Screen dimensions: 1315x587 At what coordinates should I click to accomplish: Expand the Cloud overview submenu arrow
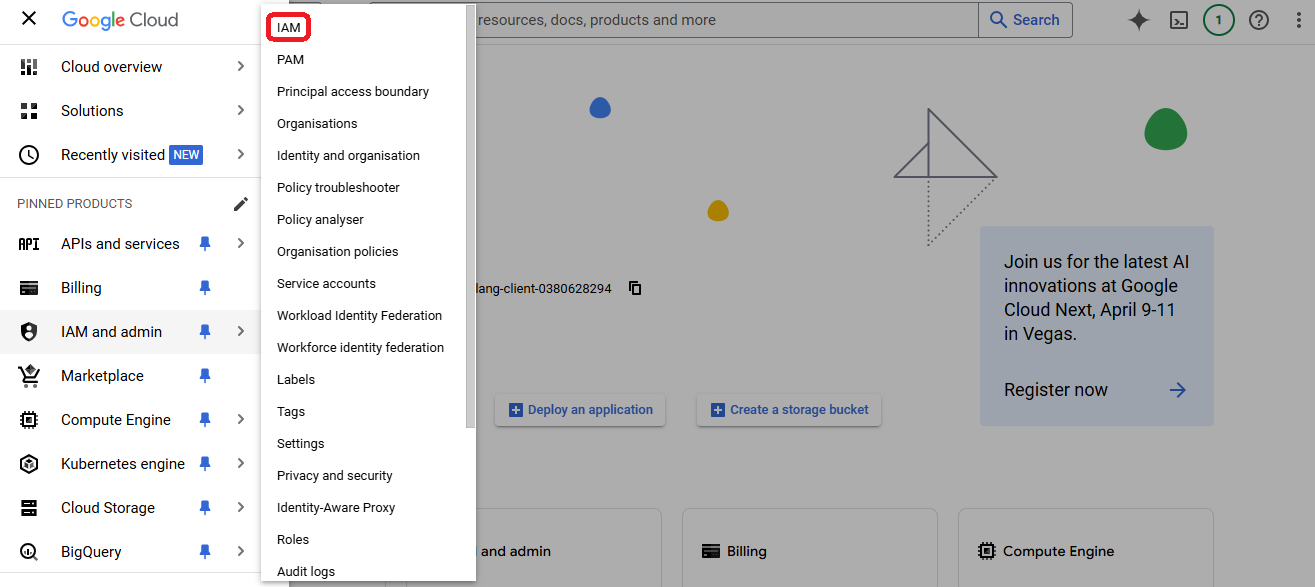pos(240,67)
